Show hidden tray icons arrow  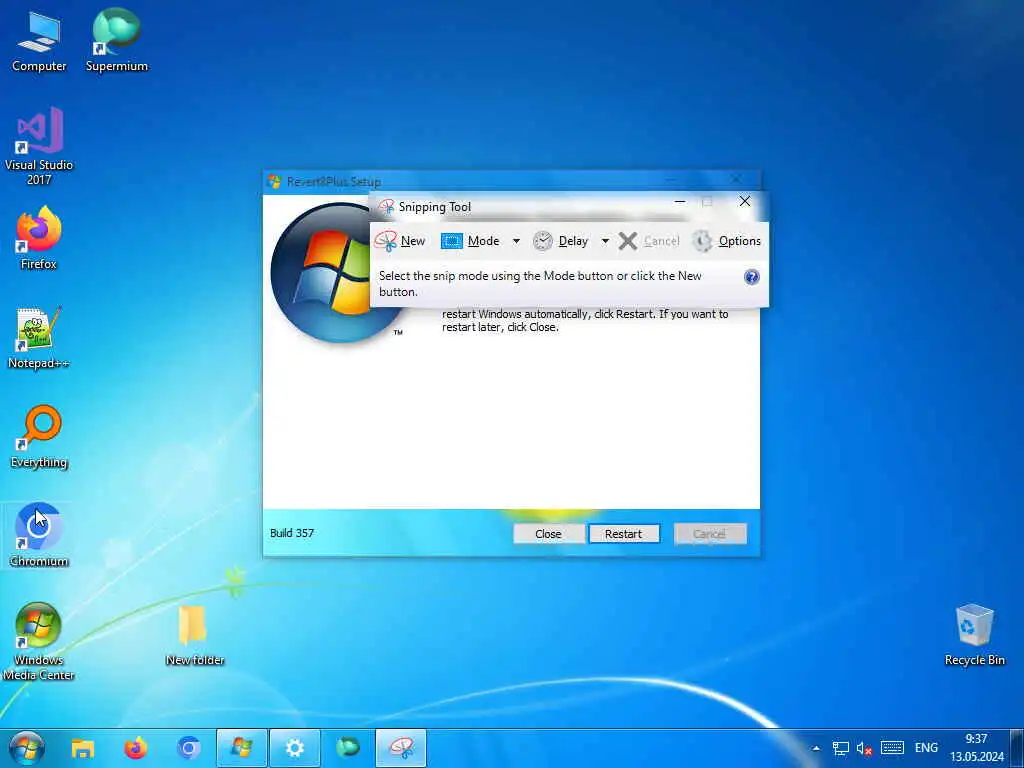coord(816,748)
